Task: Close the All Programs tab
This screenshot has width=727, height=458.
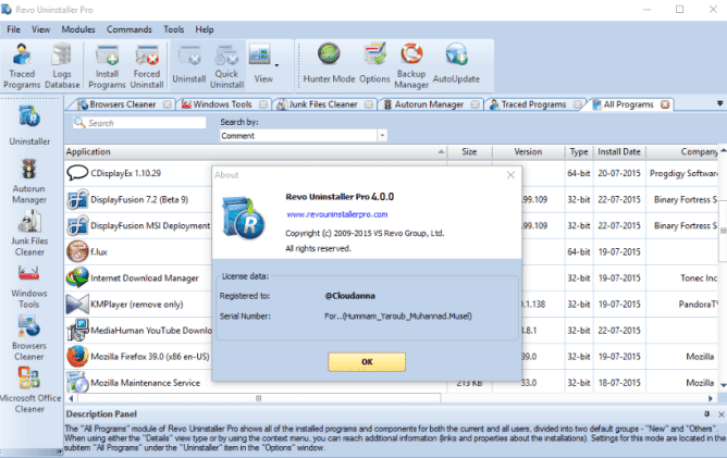Action: (x=665, y=104)
